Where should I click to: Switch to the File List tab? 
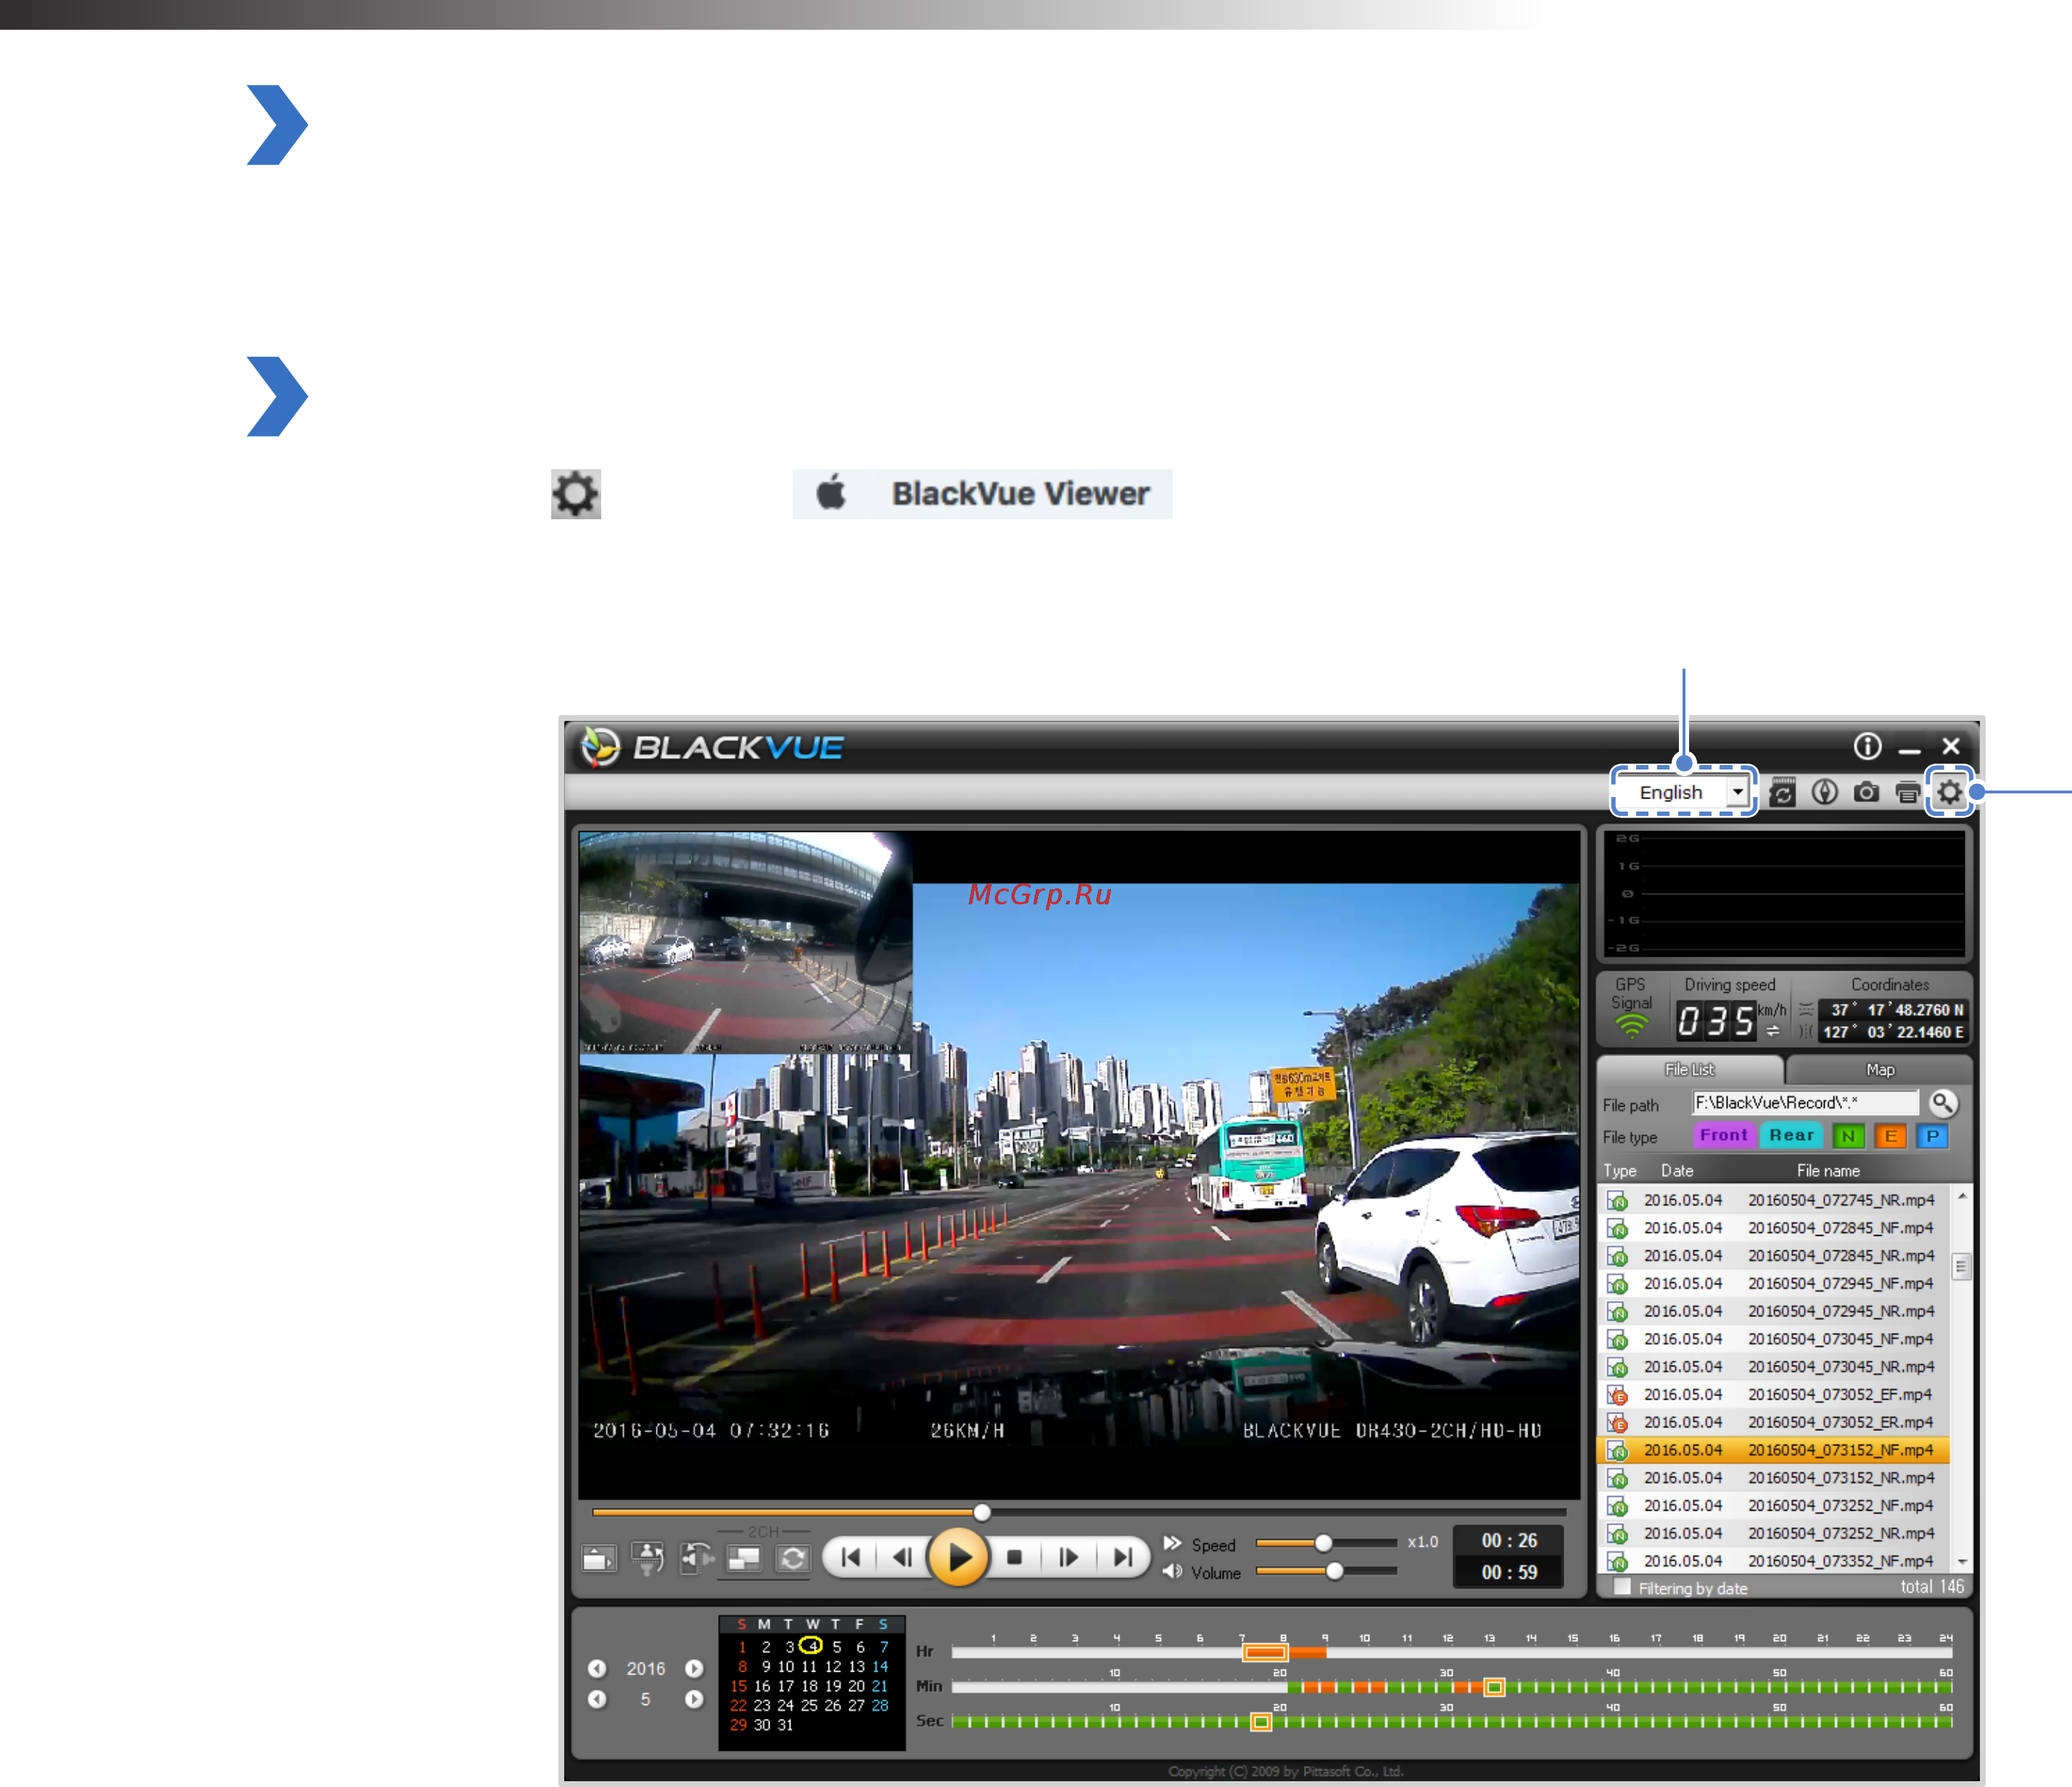pos(1690,1069)
